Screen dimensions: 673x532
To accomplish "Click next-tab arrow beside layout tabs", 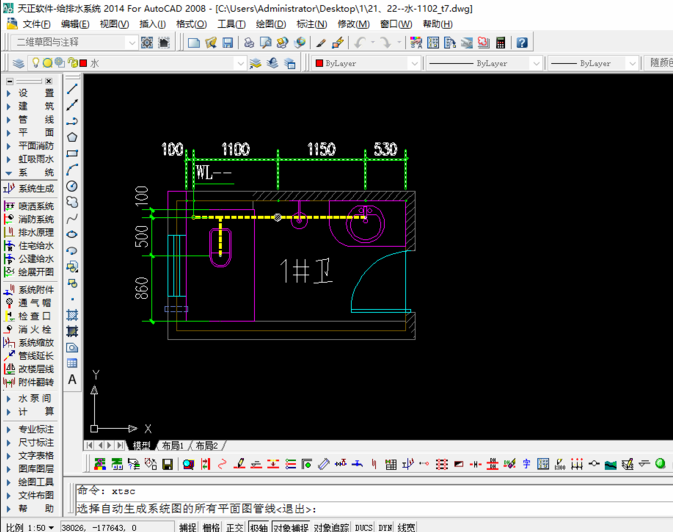I will (110, 446).
